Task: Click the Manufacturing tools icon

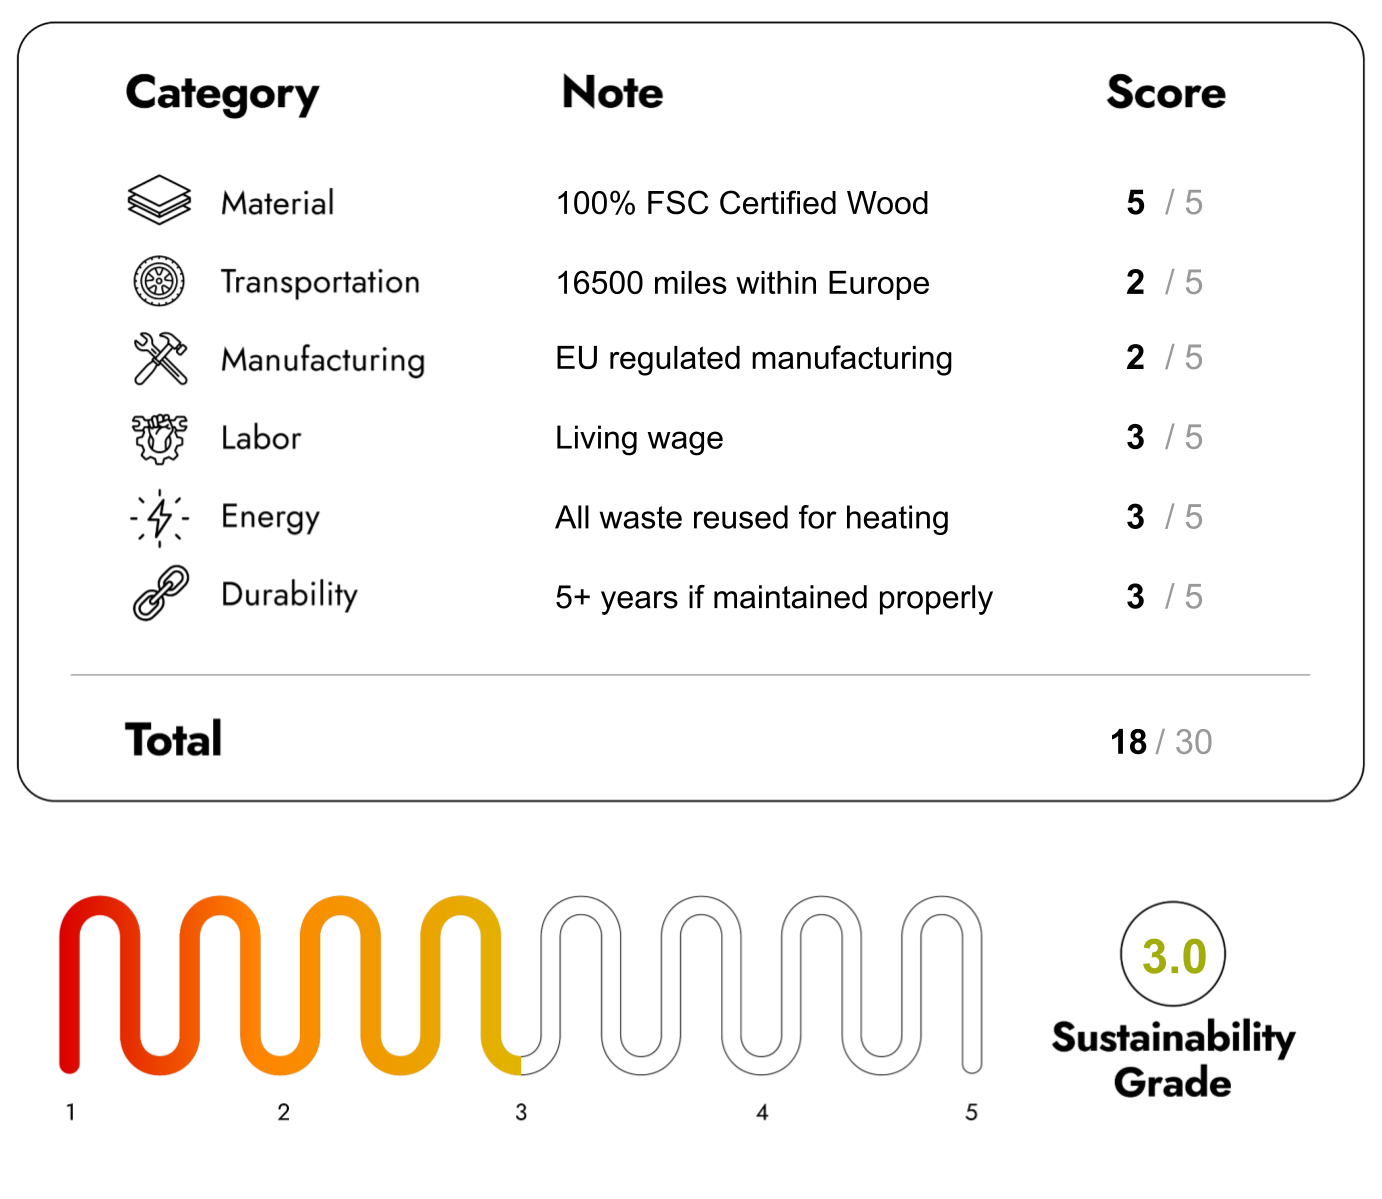Action: tap(160, 359)
